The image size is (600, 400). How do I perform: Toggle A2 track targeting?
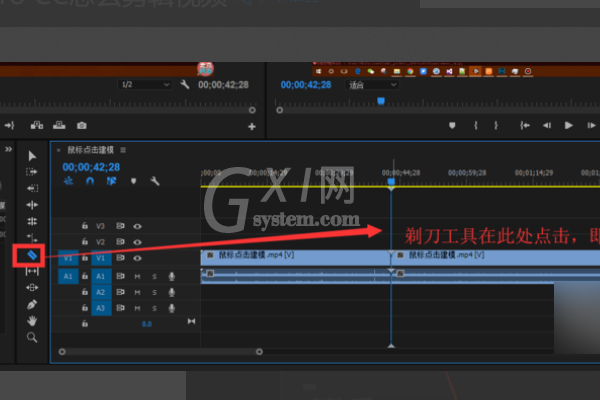pos(101,292)
